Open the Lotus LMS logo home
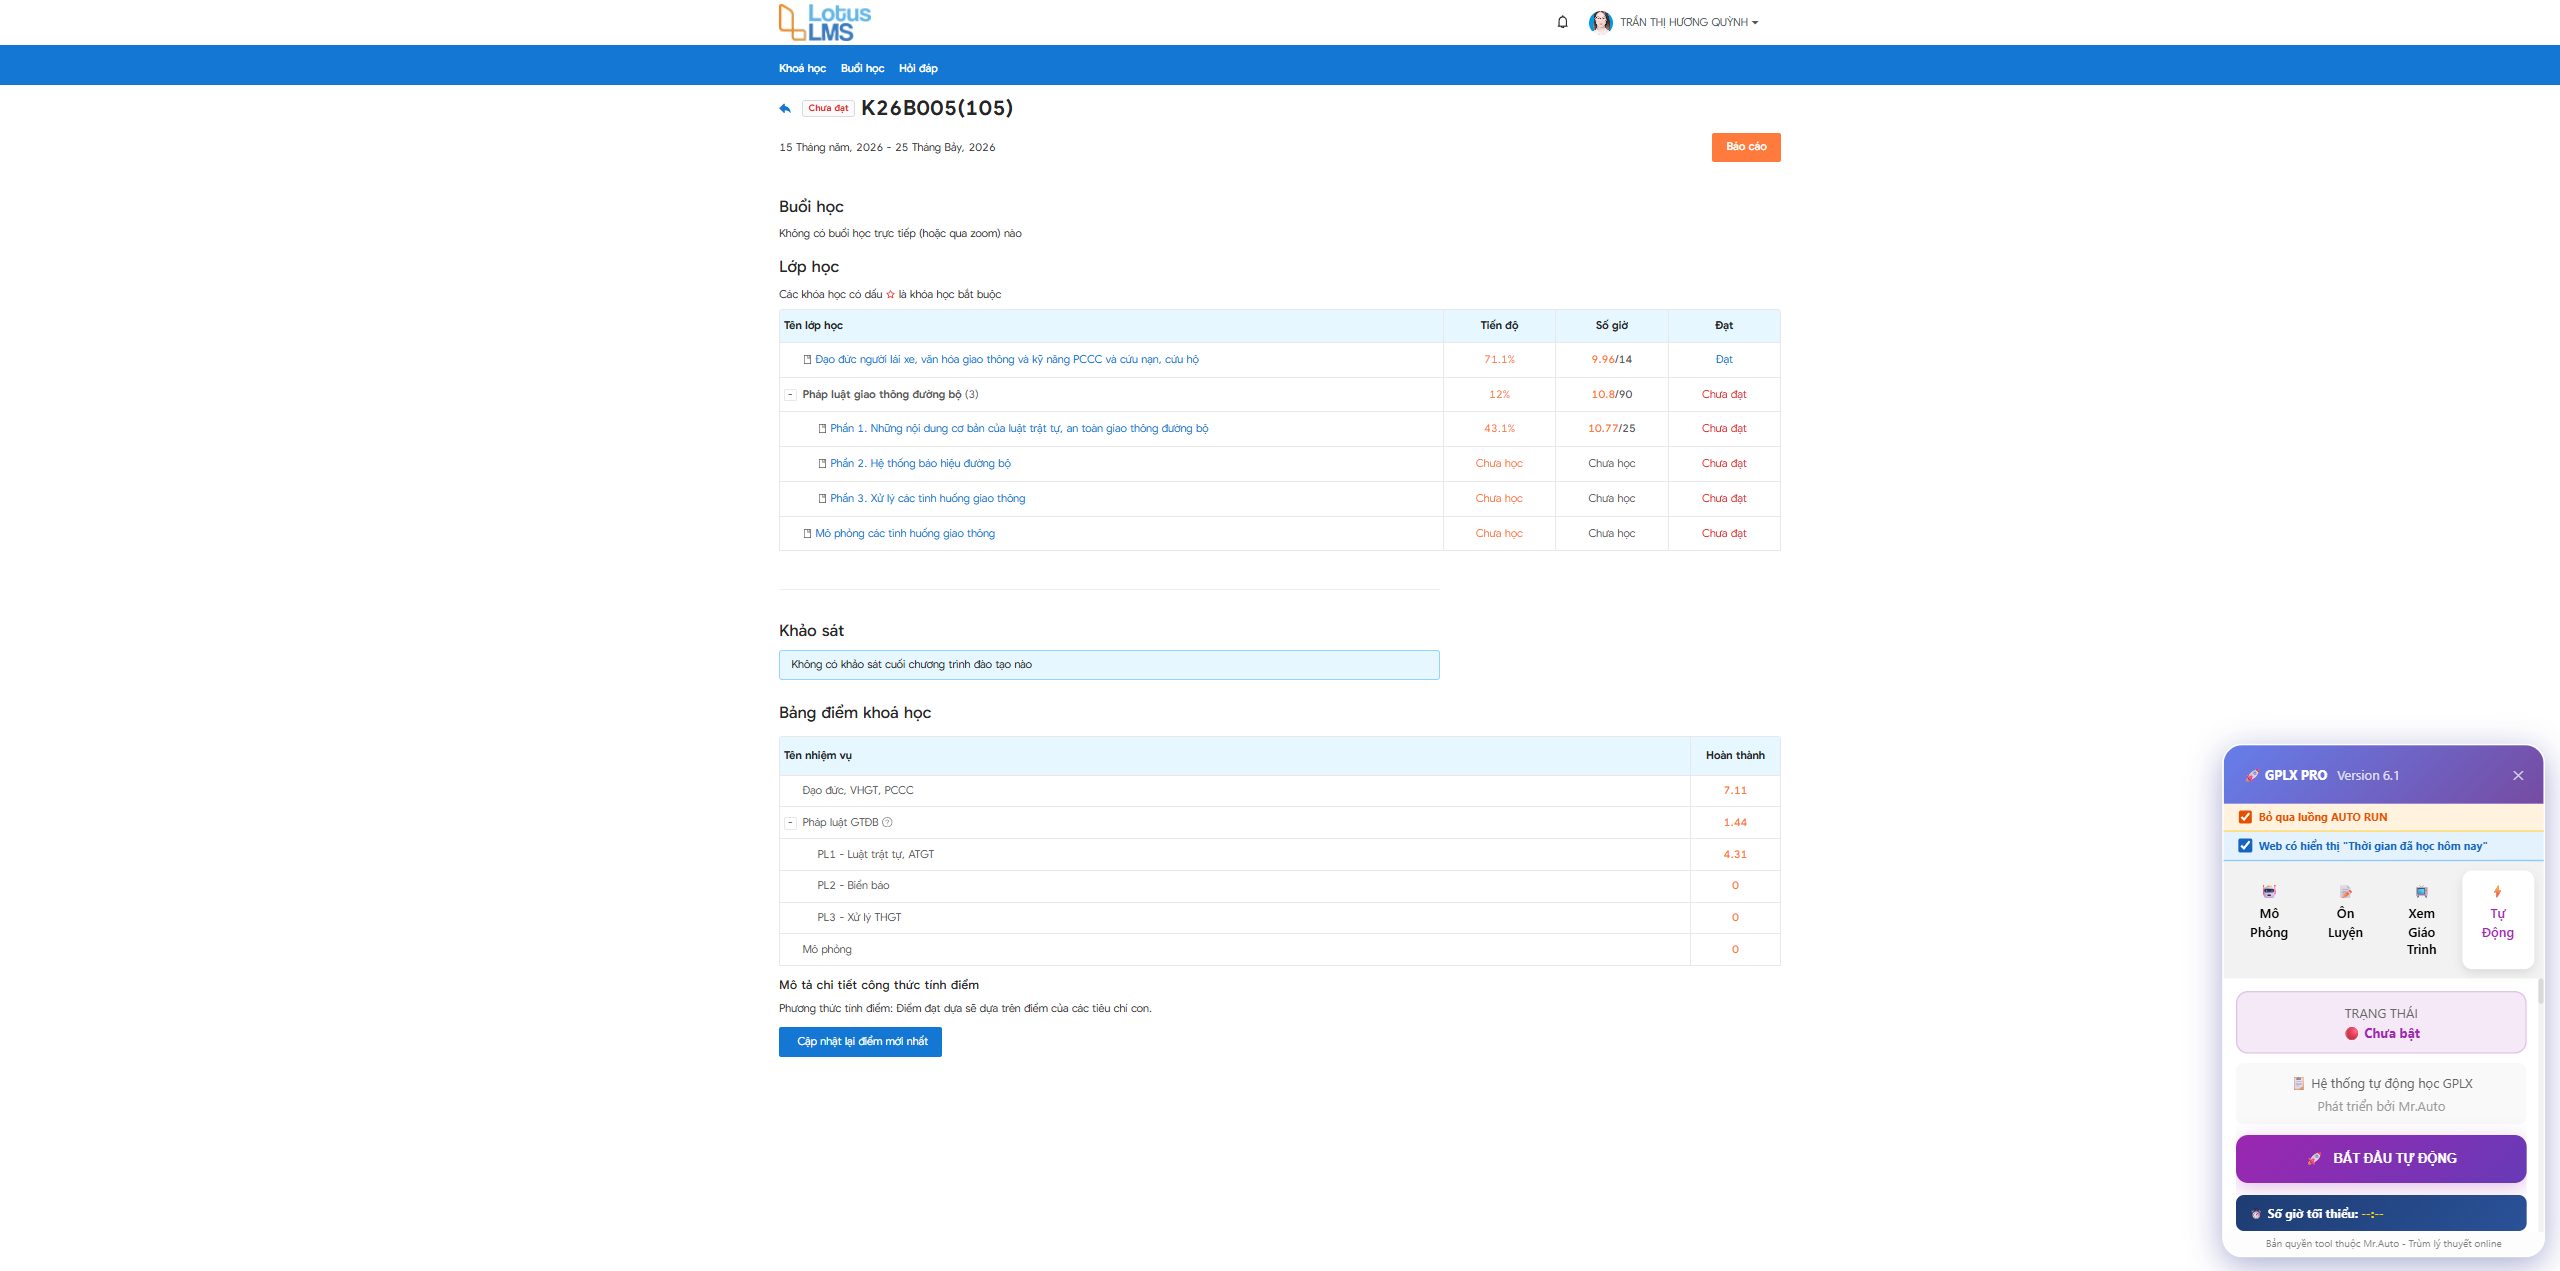Viewport: 2560px width, 1271px height. tap(825, 22)
